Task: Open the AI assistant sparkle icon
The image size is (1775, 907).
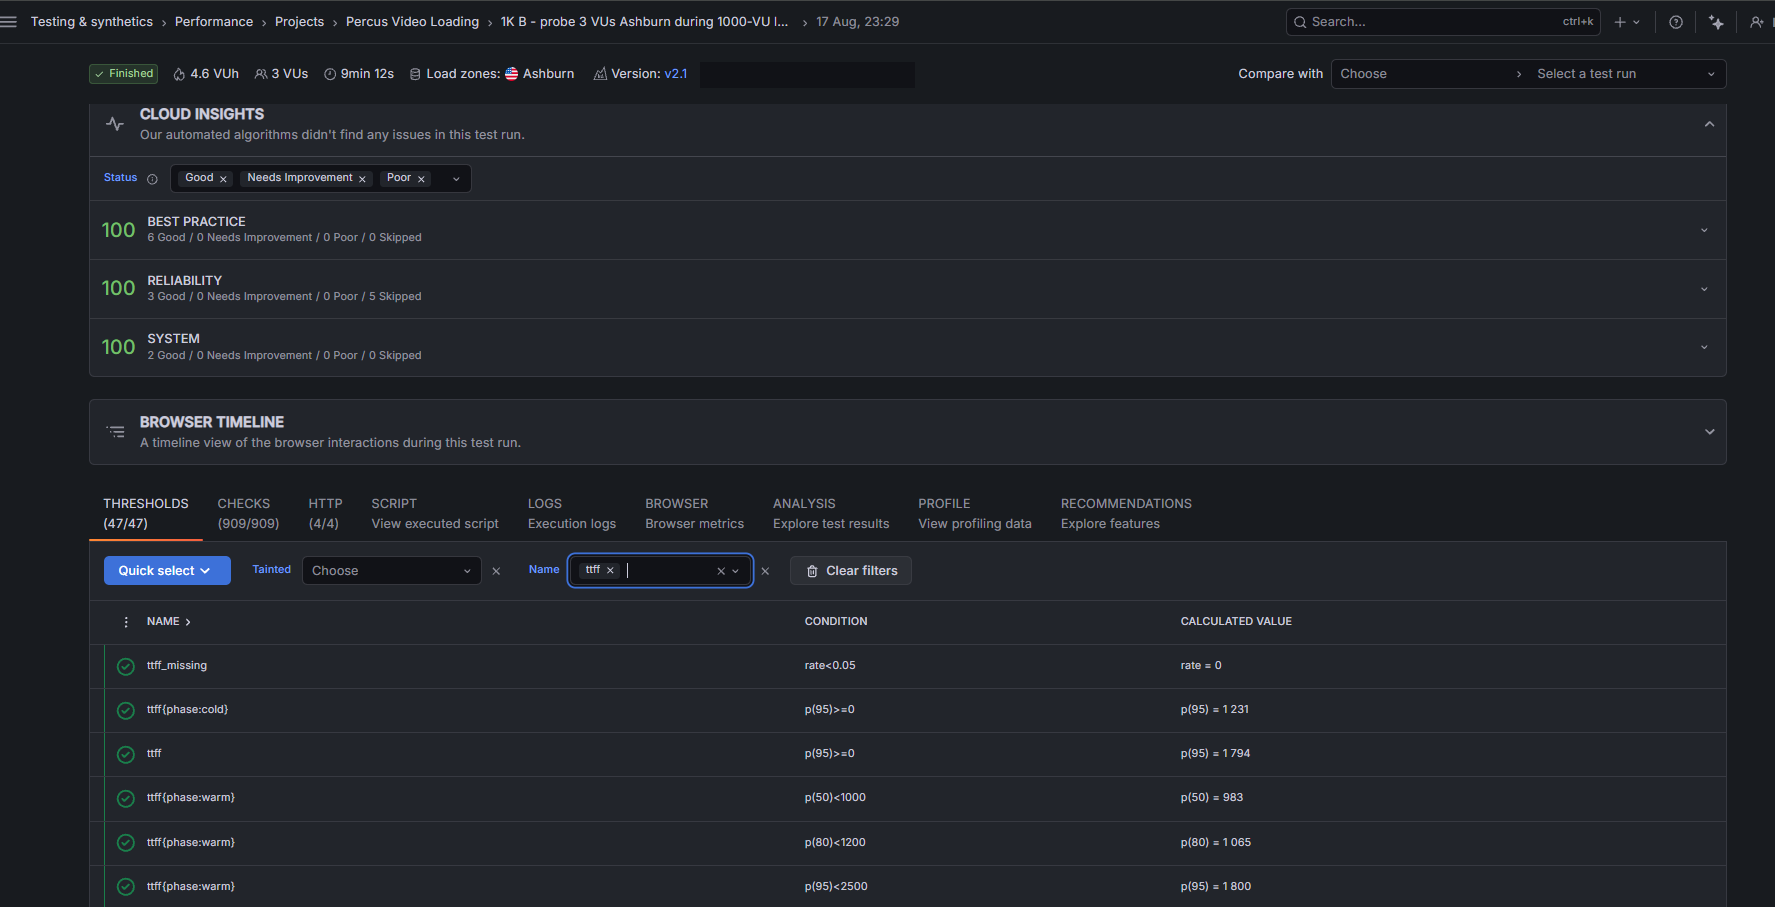Action: (x=1716, y=22)
